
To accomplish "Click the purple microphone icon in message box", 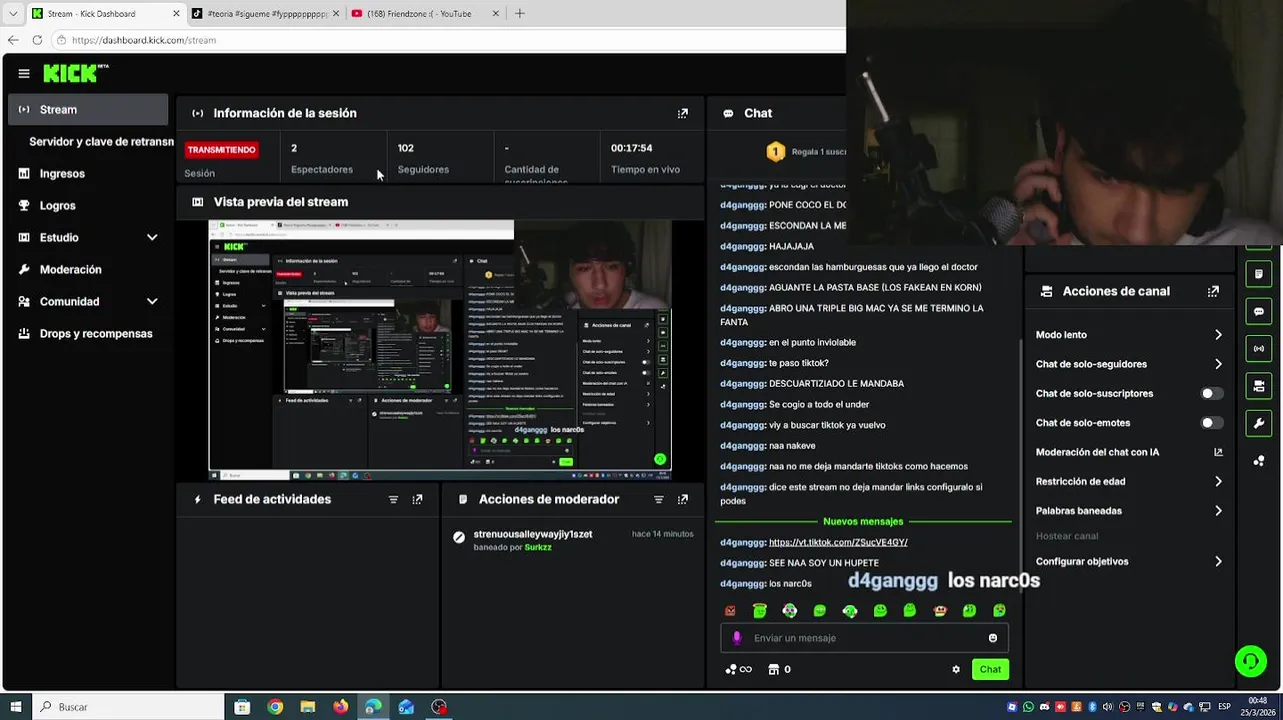I will pyautogui.click(x=737, y=638).
